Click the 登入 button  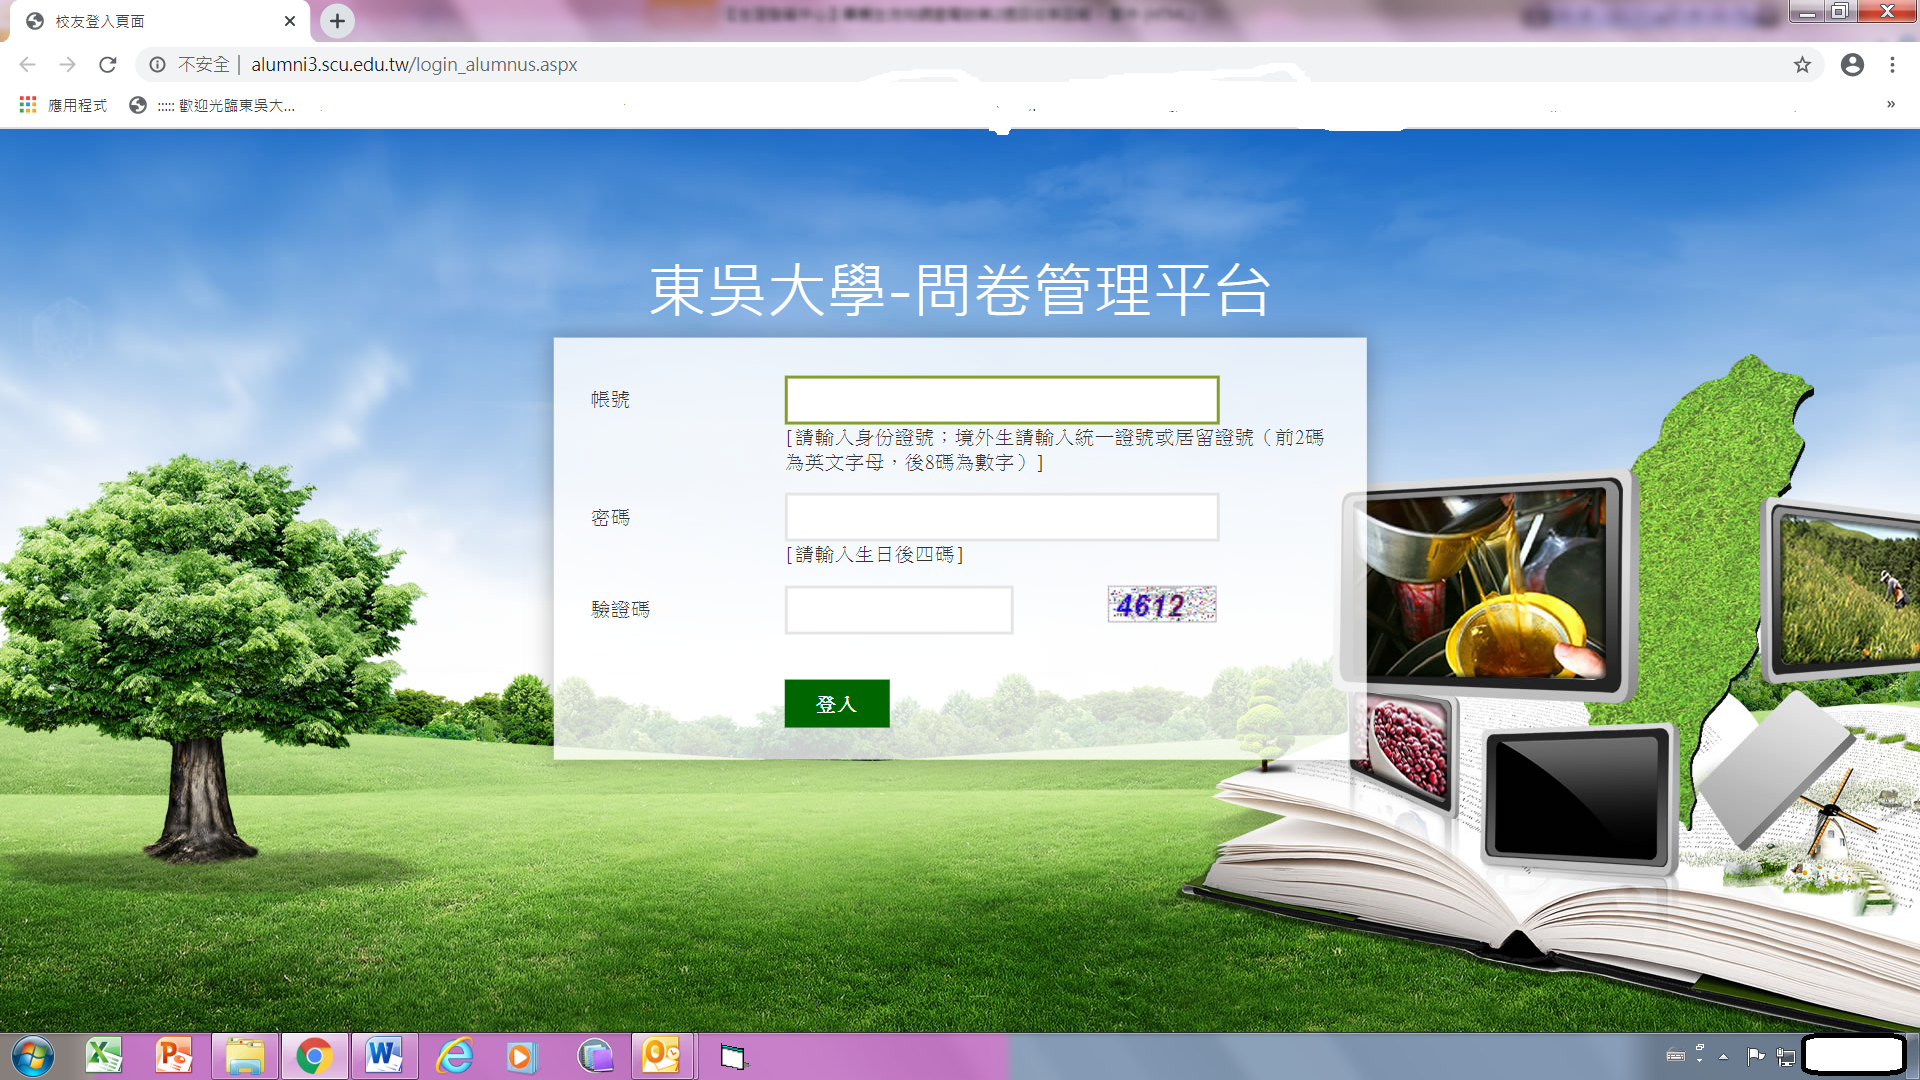click(837, 704)
